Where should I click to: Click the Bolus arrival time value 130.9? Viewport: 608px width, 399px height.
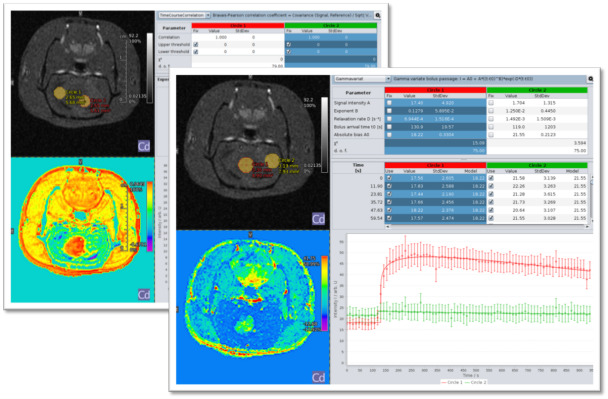coord(416,127)
